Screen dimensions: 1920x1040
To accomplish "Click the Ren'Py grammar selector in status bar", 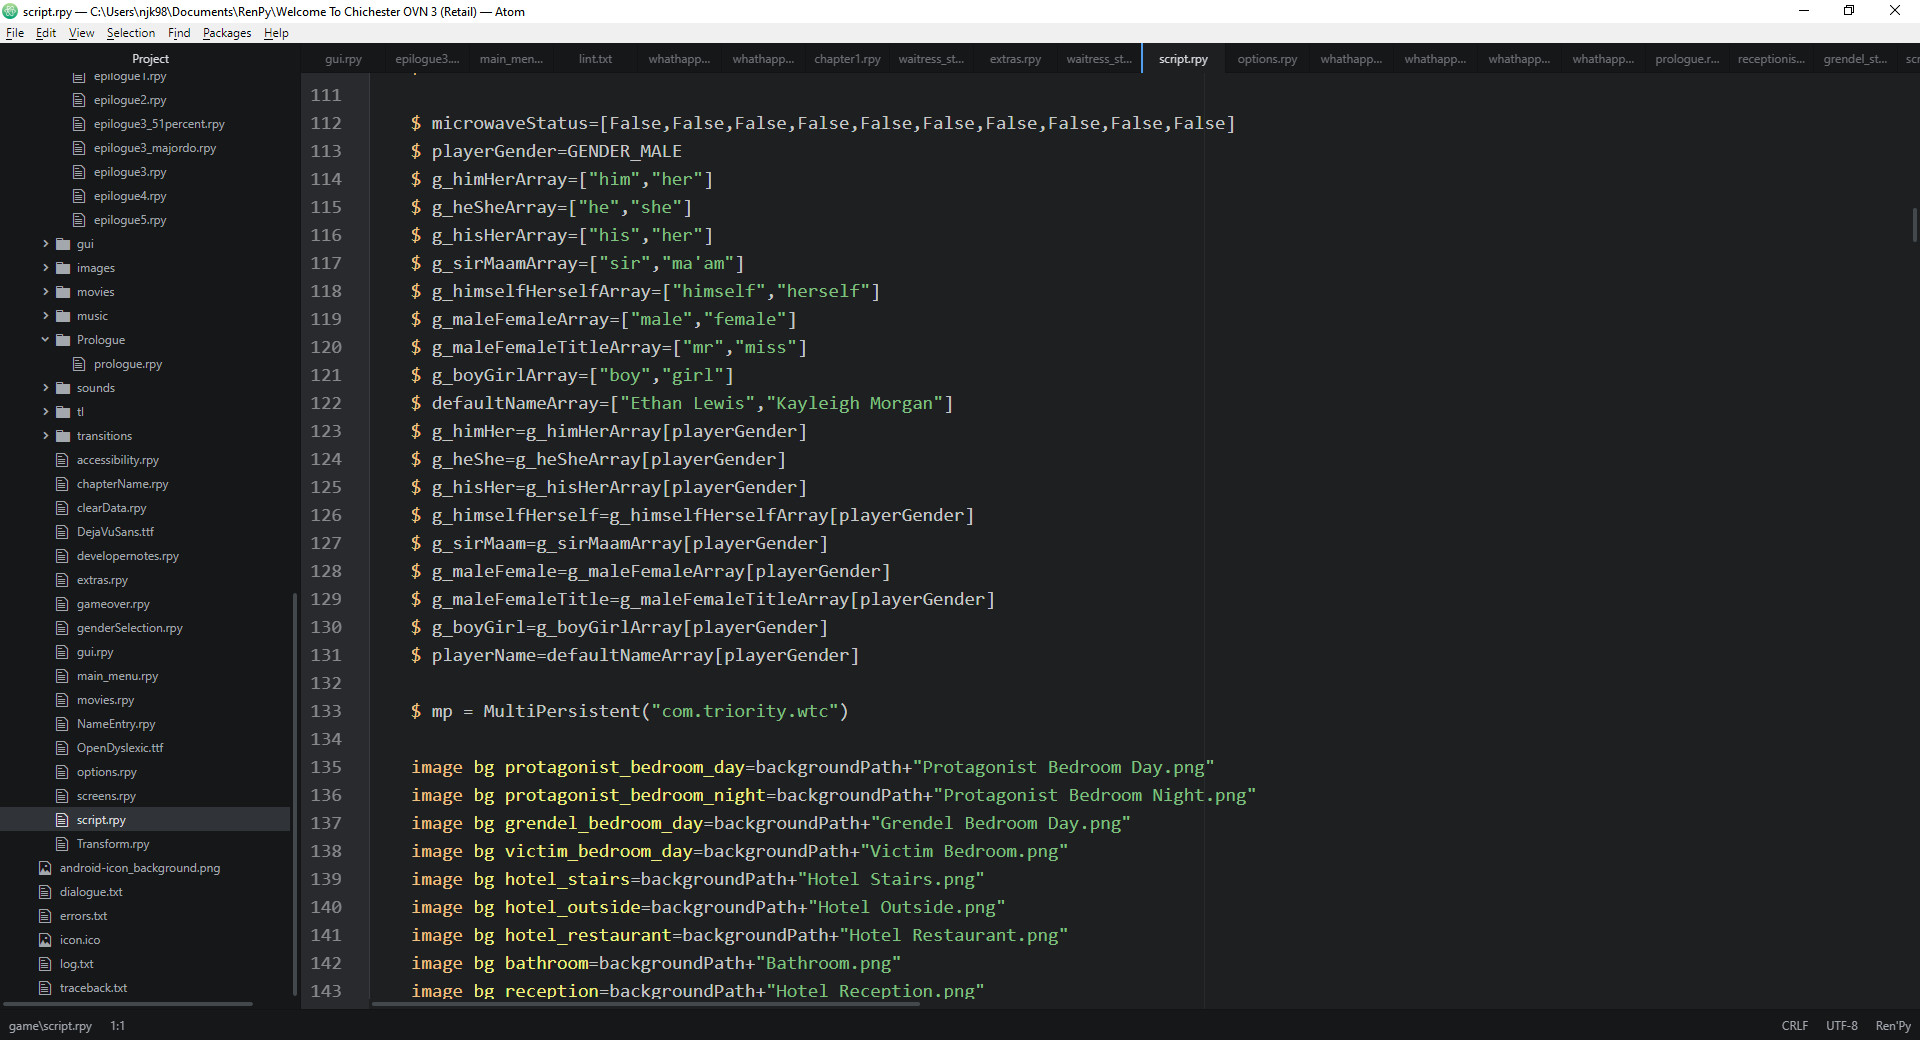I will (x=1895, y=1025).
